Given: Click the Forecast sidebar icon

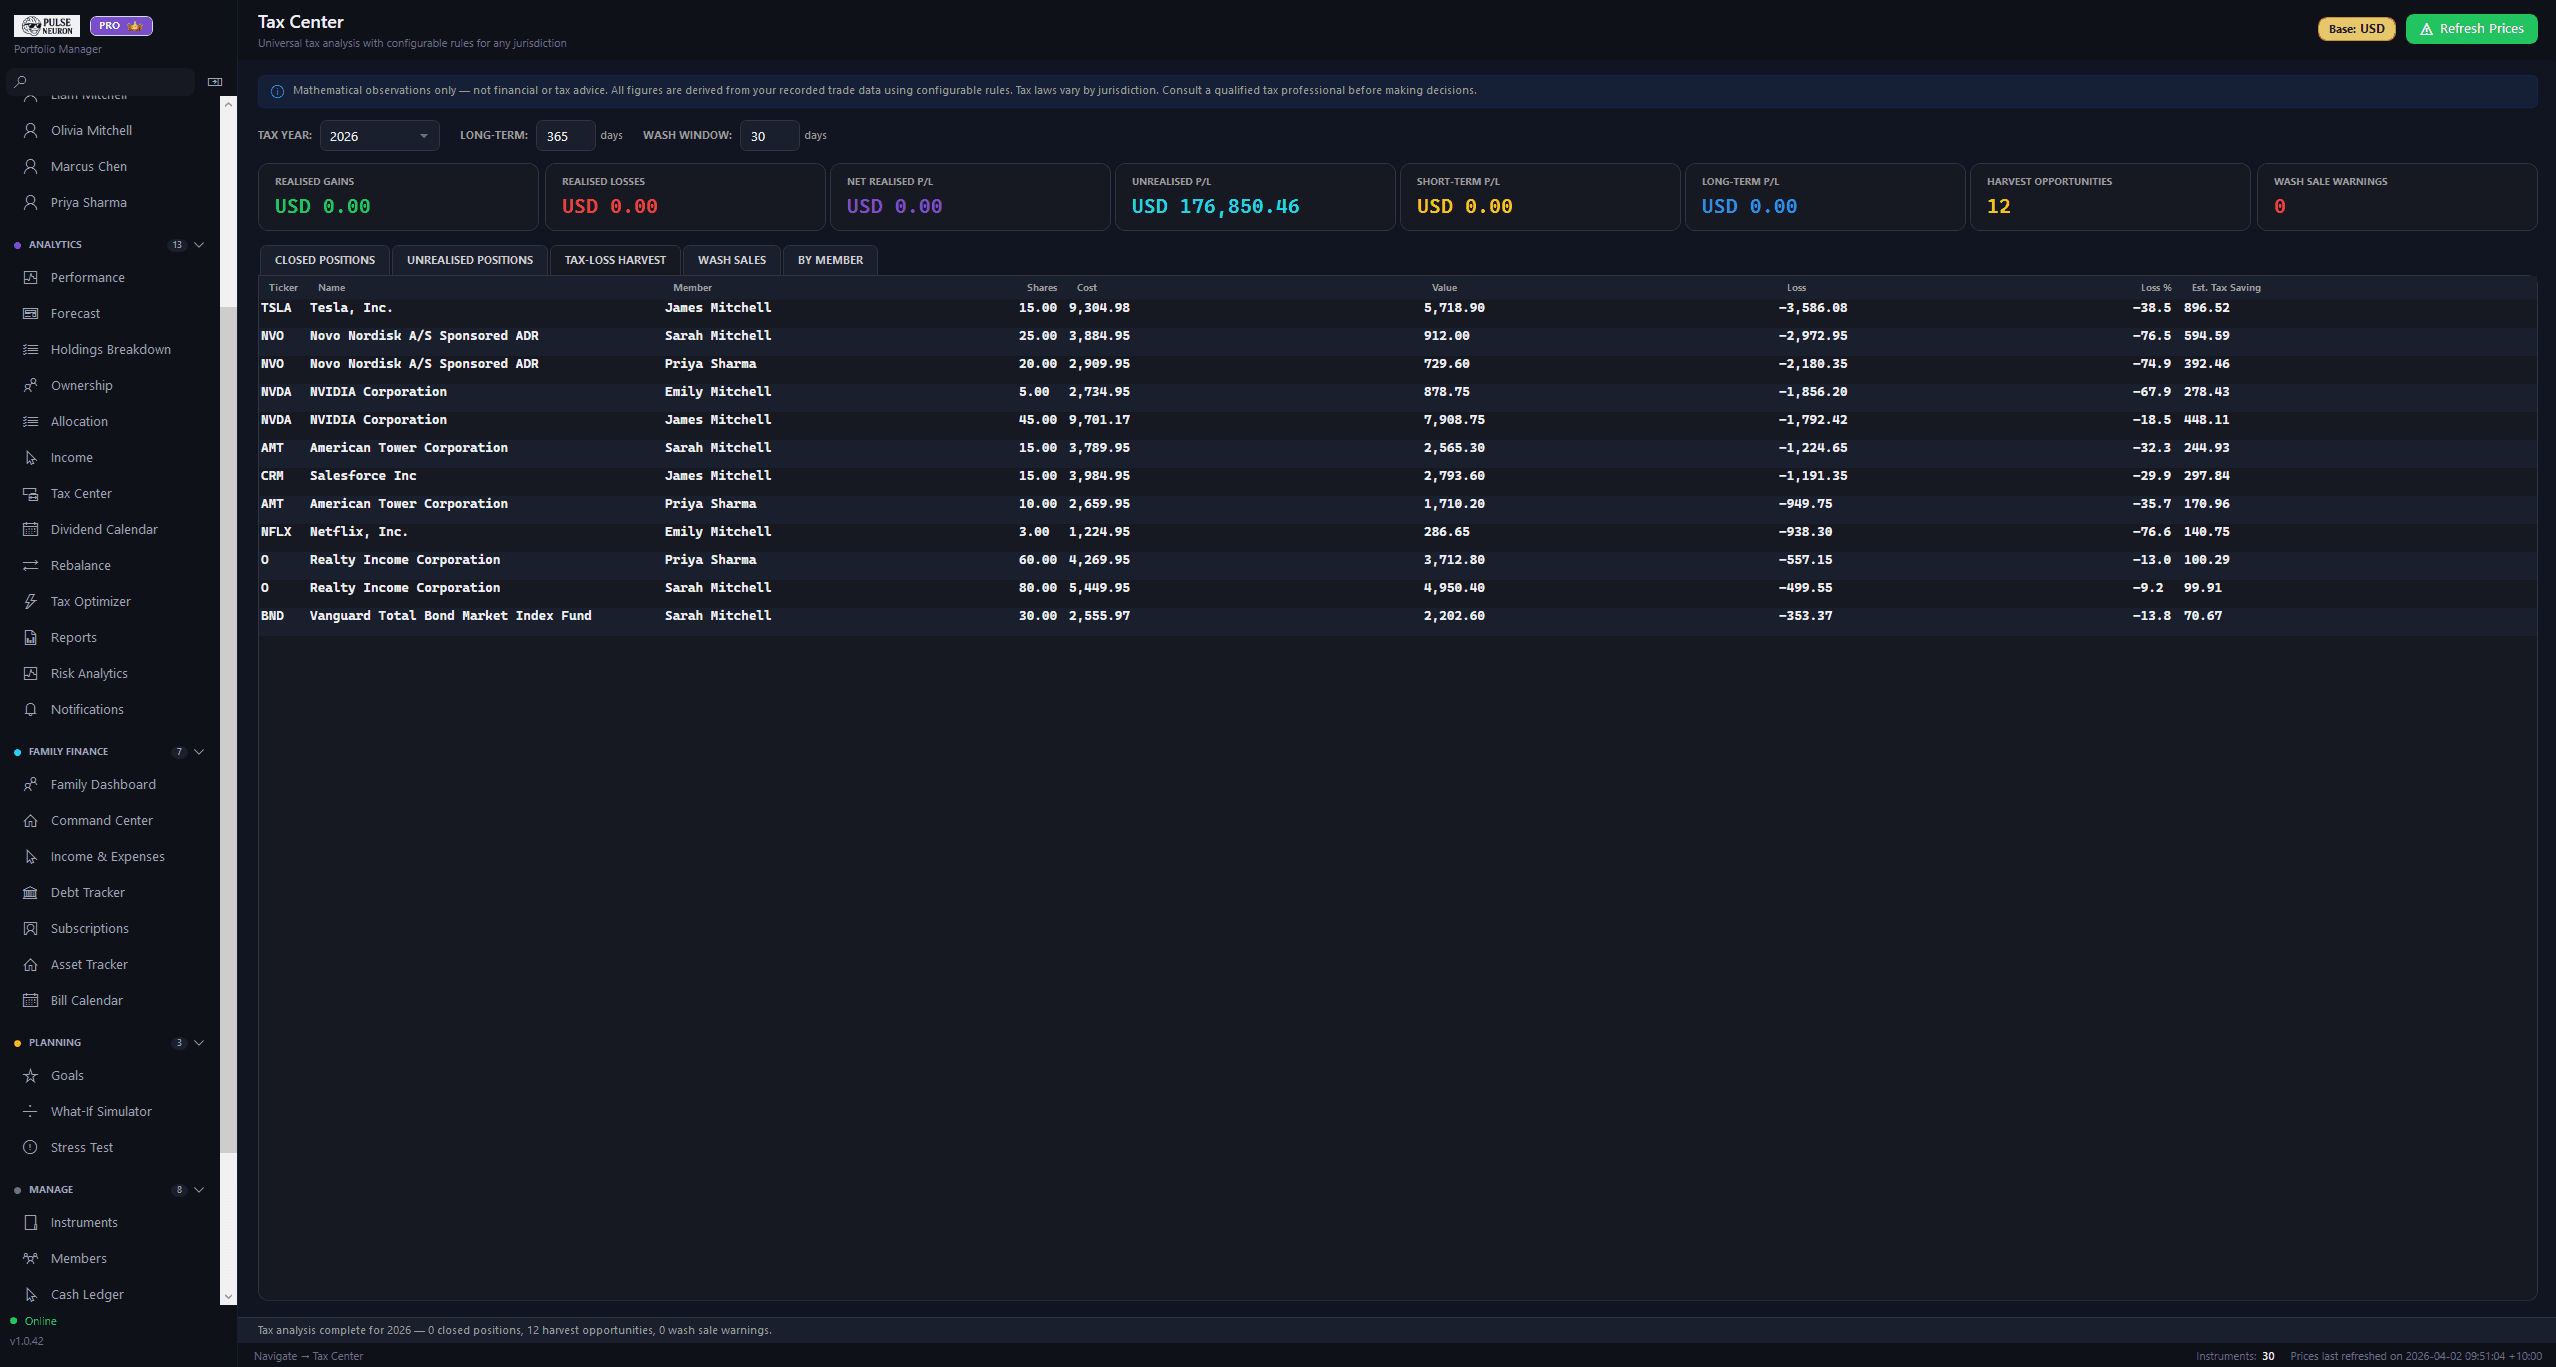Looking at the screenshot, I should [x=31, y=313].
